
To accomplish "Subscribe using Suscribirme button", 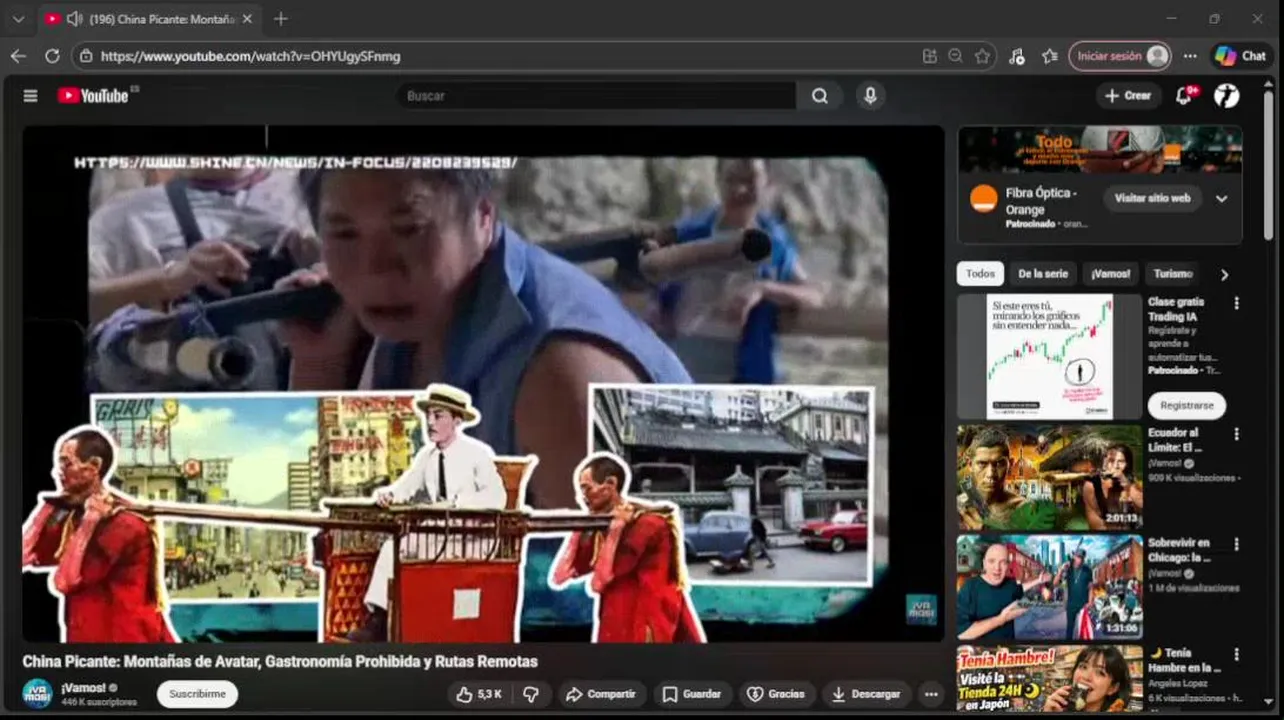I will [197, 694].
